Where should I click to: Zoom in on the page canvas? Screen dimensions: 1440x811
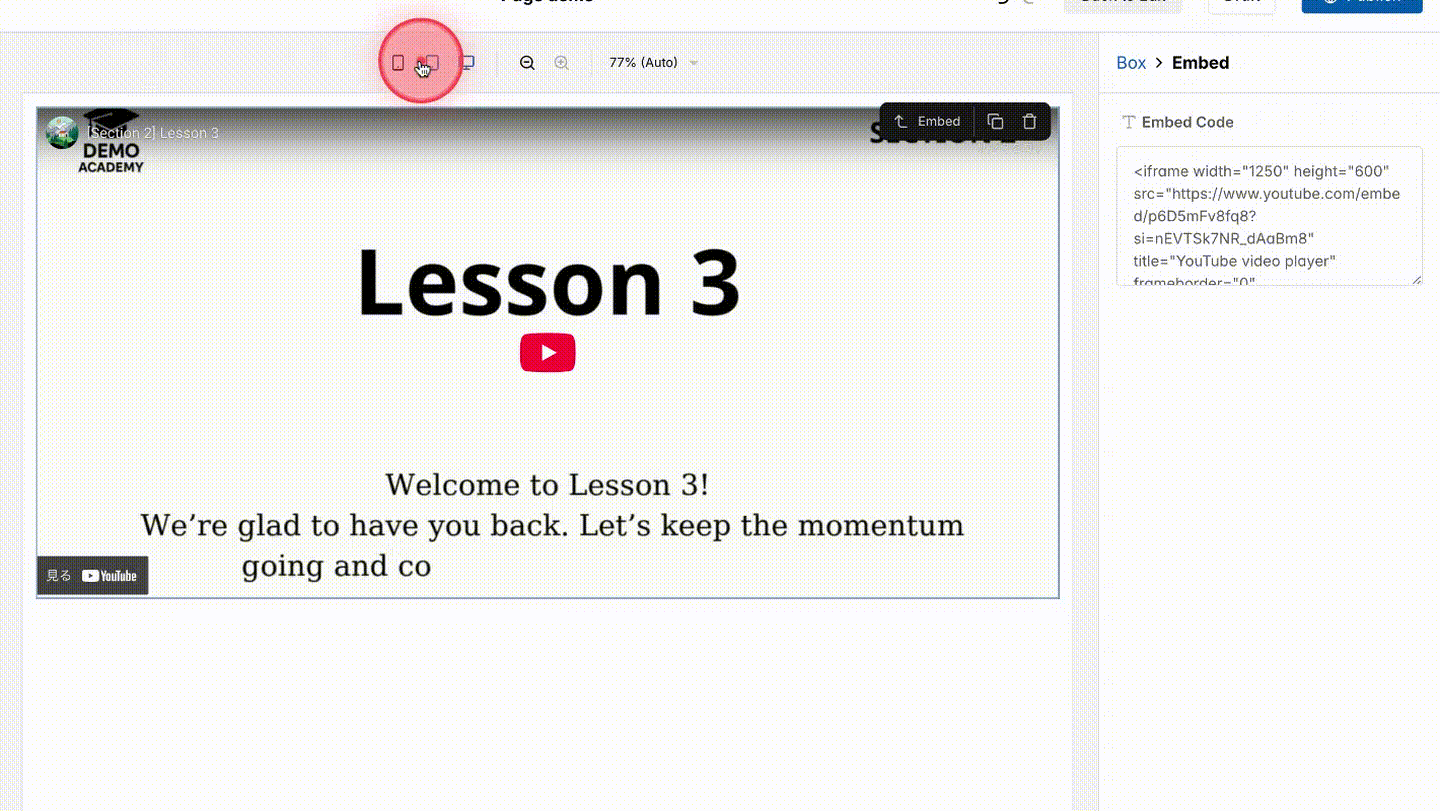[561, 62]
